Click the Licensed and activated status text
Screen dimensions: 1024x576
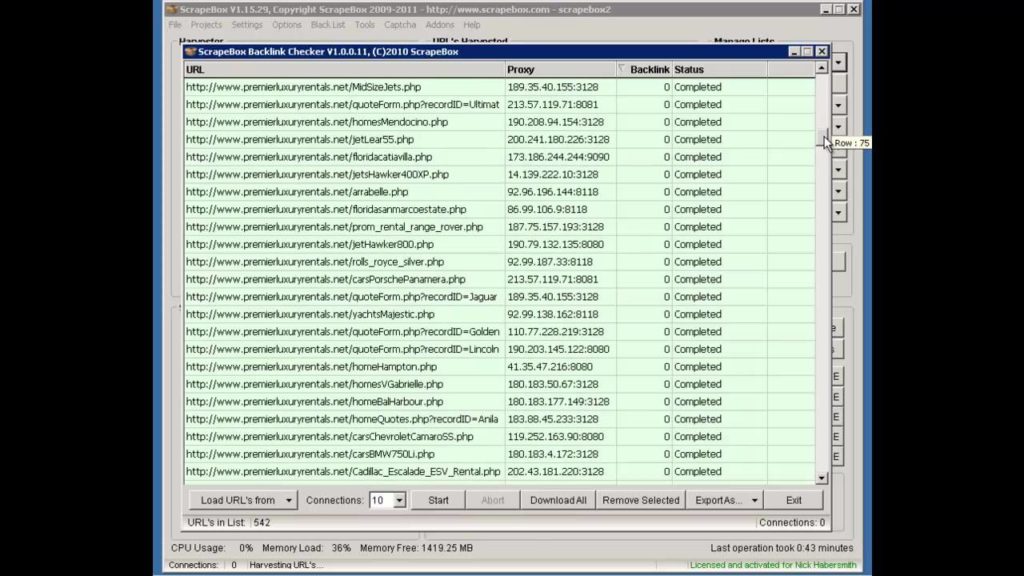click(773, 565)
